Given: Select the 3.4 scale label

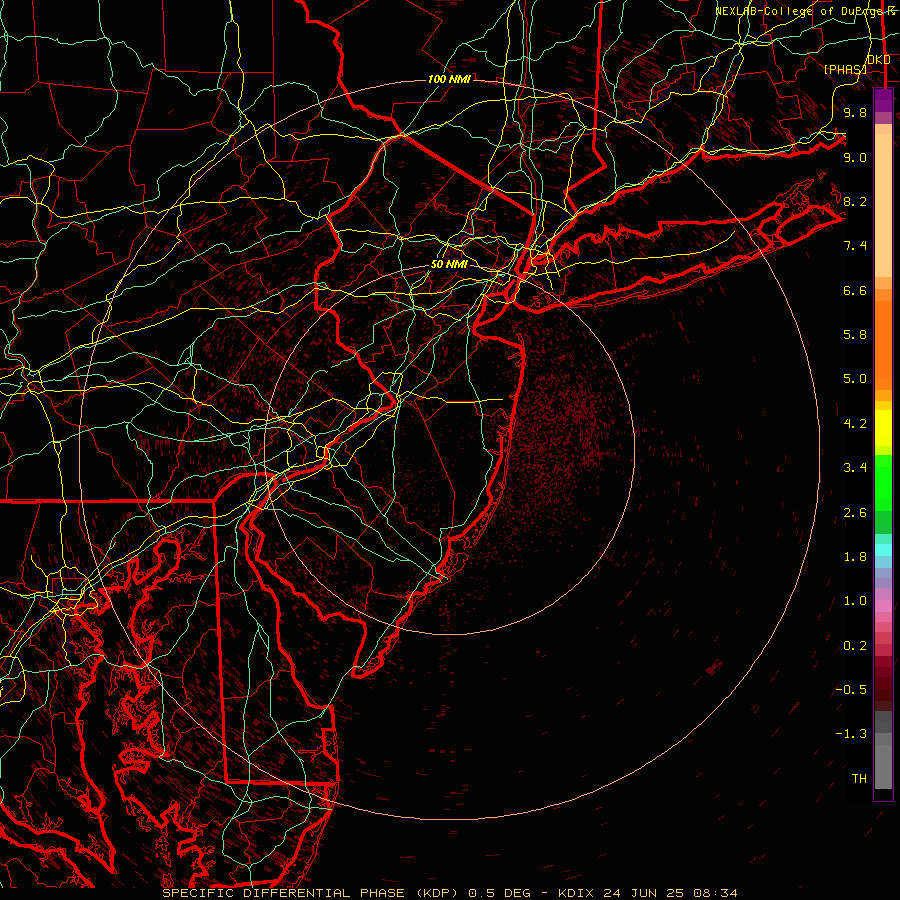Looking at the screenshot, I should click(x=855, y=468).
